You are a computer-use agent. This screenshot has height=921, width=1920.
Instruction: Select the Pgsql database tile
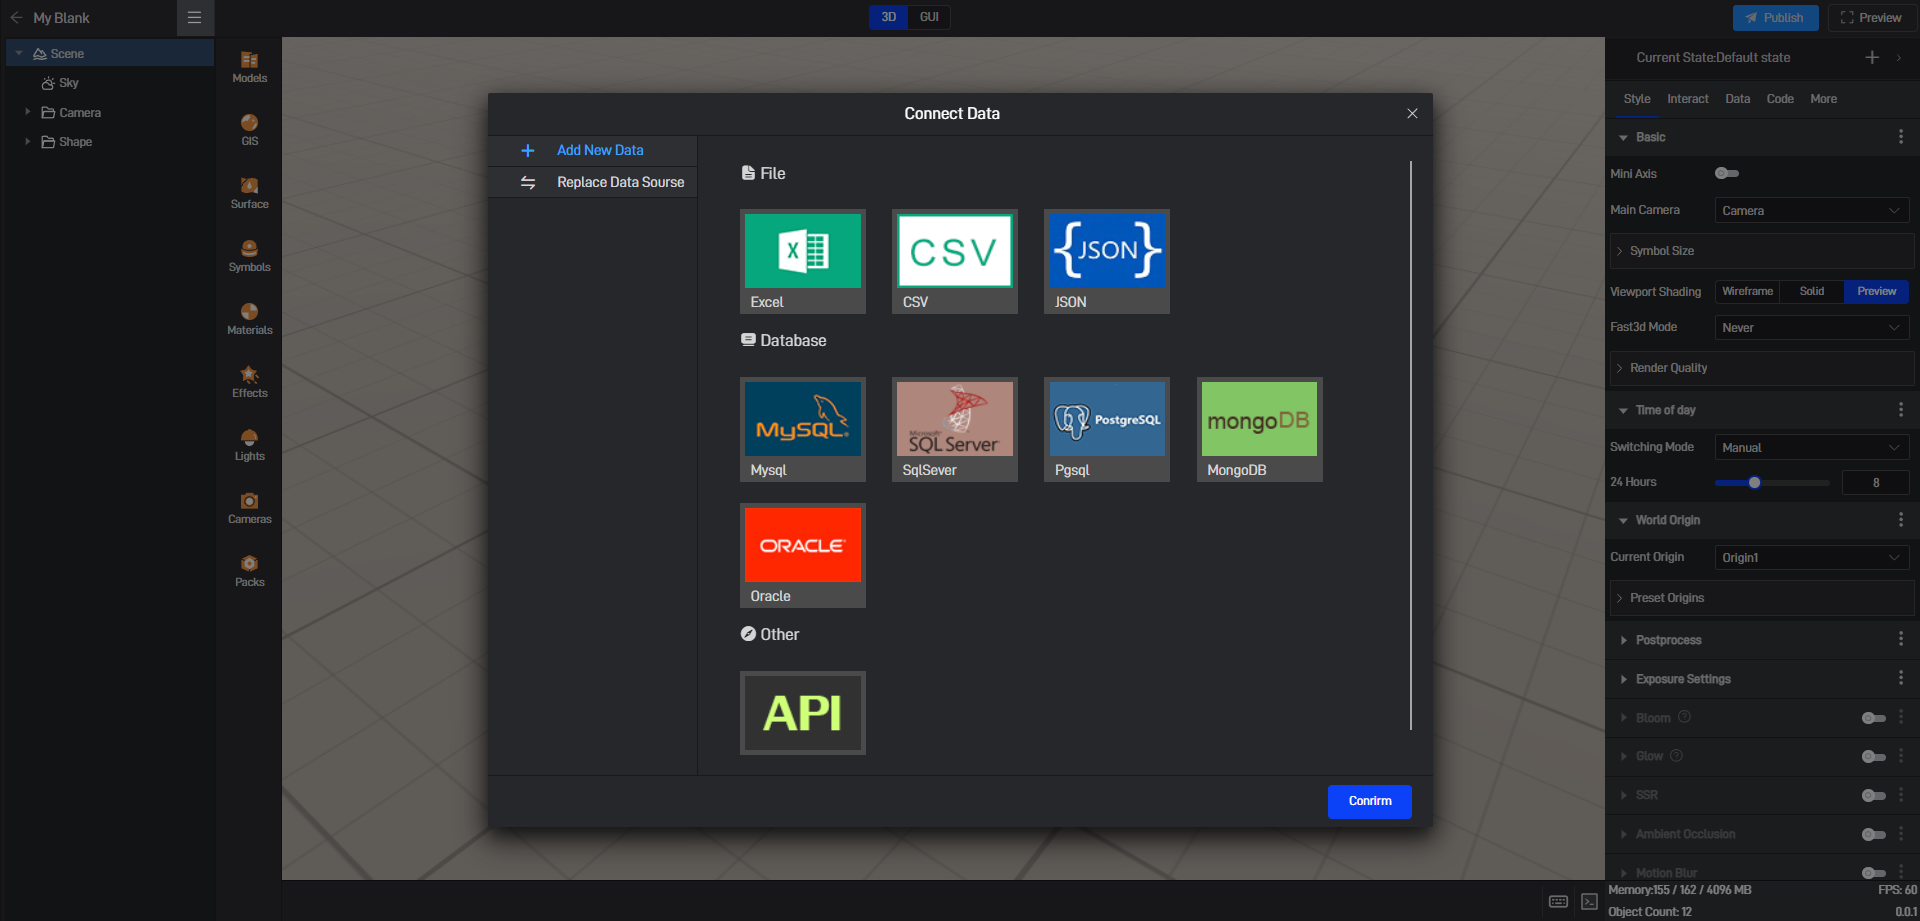[1106, 429]
